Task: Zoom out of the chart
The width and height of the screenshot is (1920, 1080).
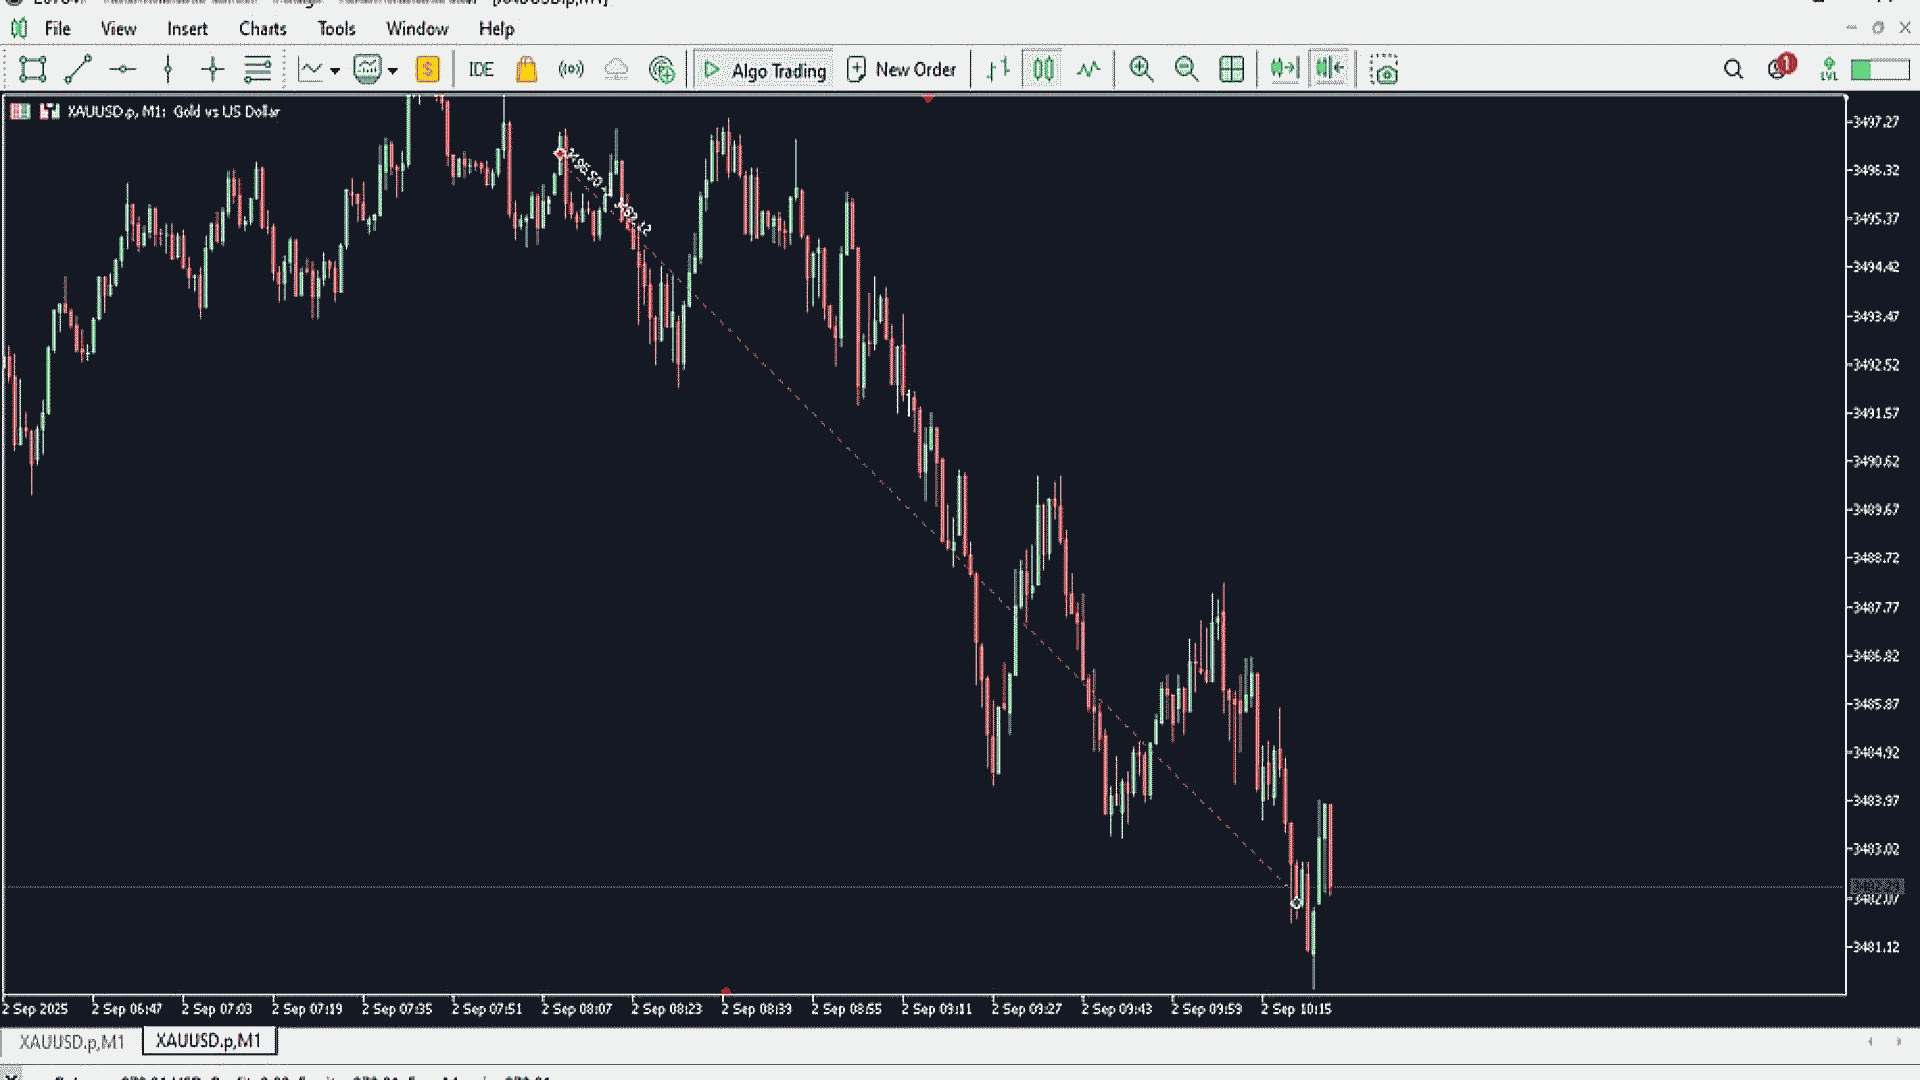Action: click(x=1186, y=69)
